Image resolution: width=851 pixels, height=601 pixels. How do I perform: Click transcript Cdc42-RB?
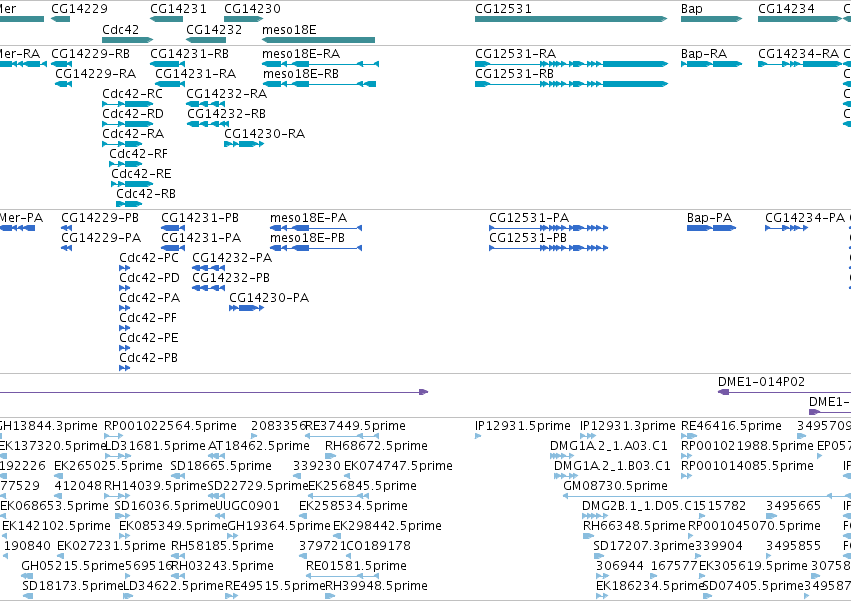145,194
